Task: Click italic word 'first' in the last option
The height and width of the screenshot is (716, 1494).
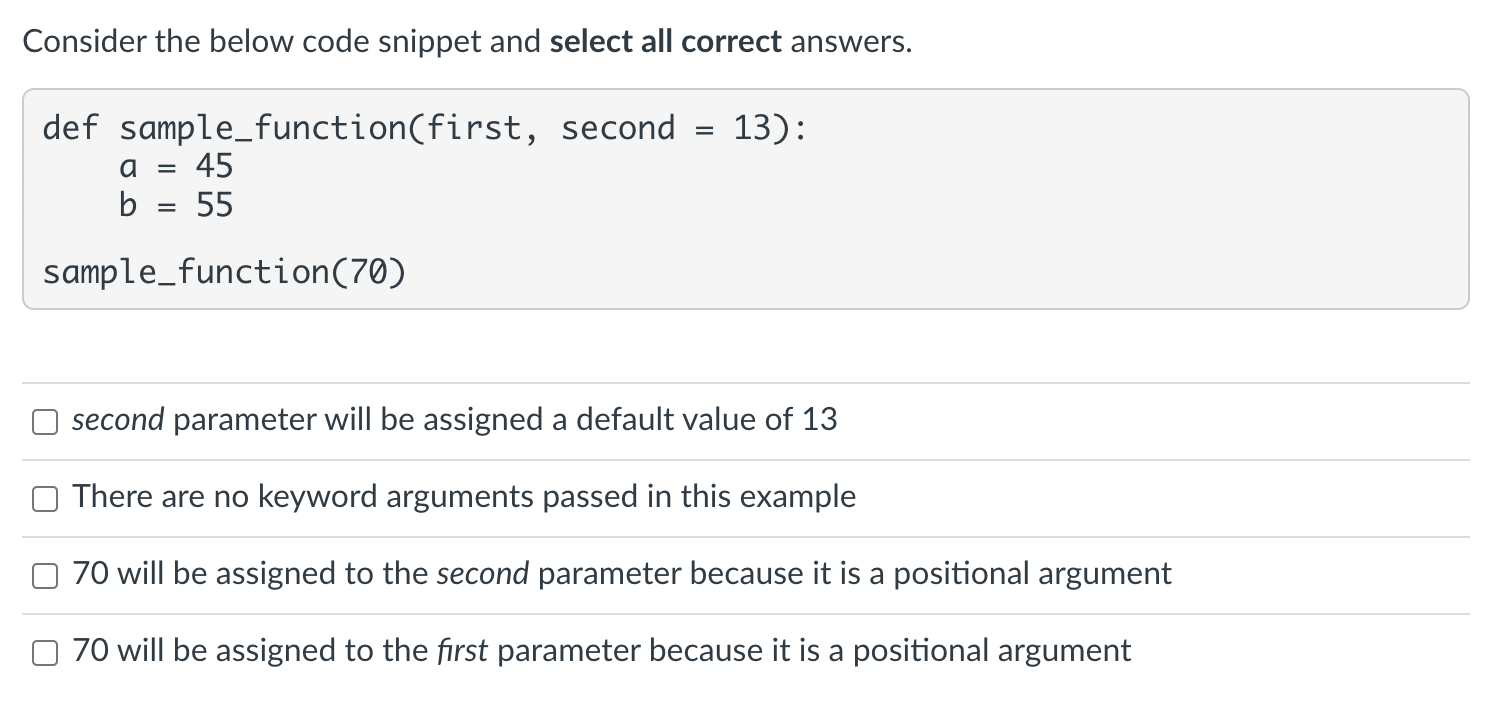Action: [463, 650]
